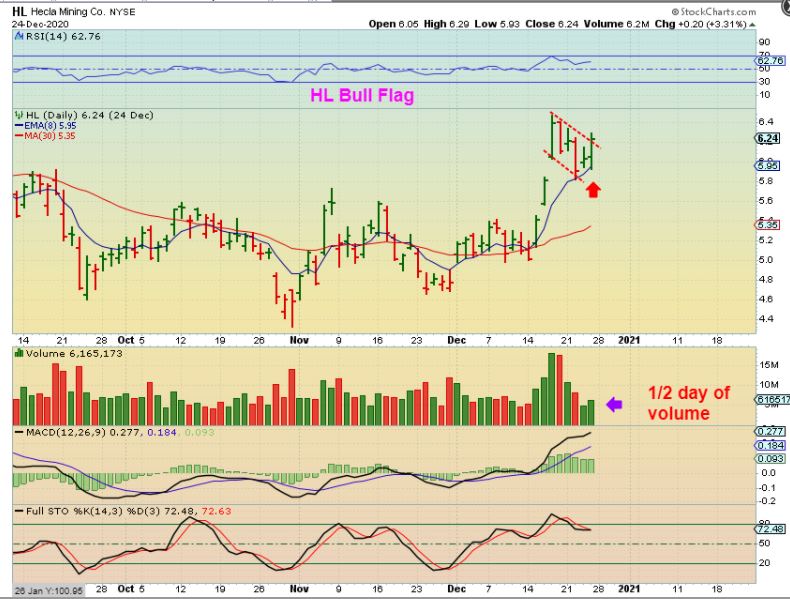Click the RSI(14) 62.76 panel label

point(63,36)
